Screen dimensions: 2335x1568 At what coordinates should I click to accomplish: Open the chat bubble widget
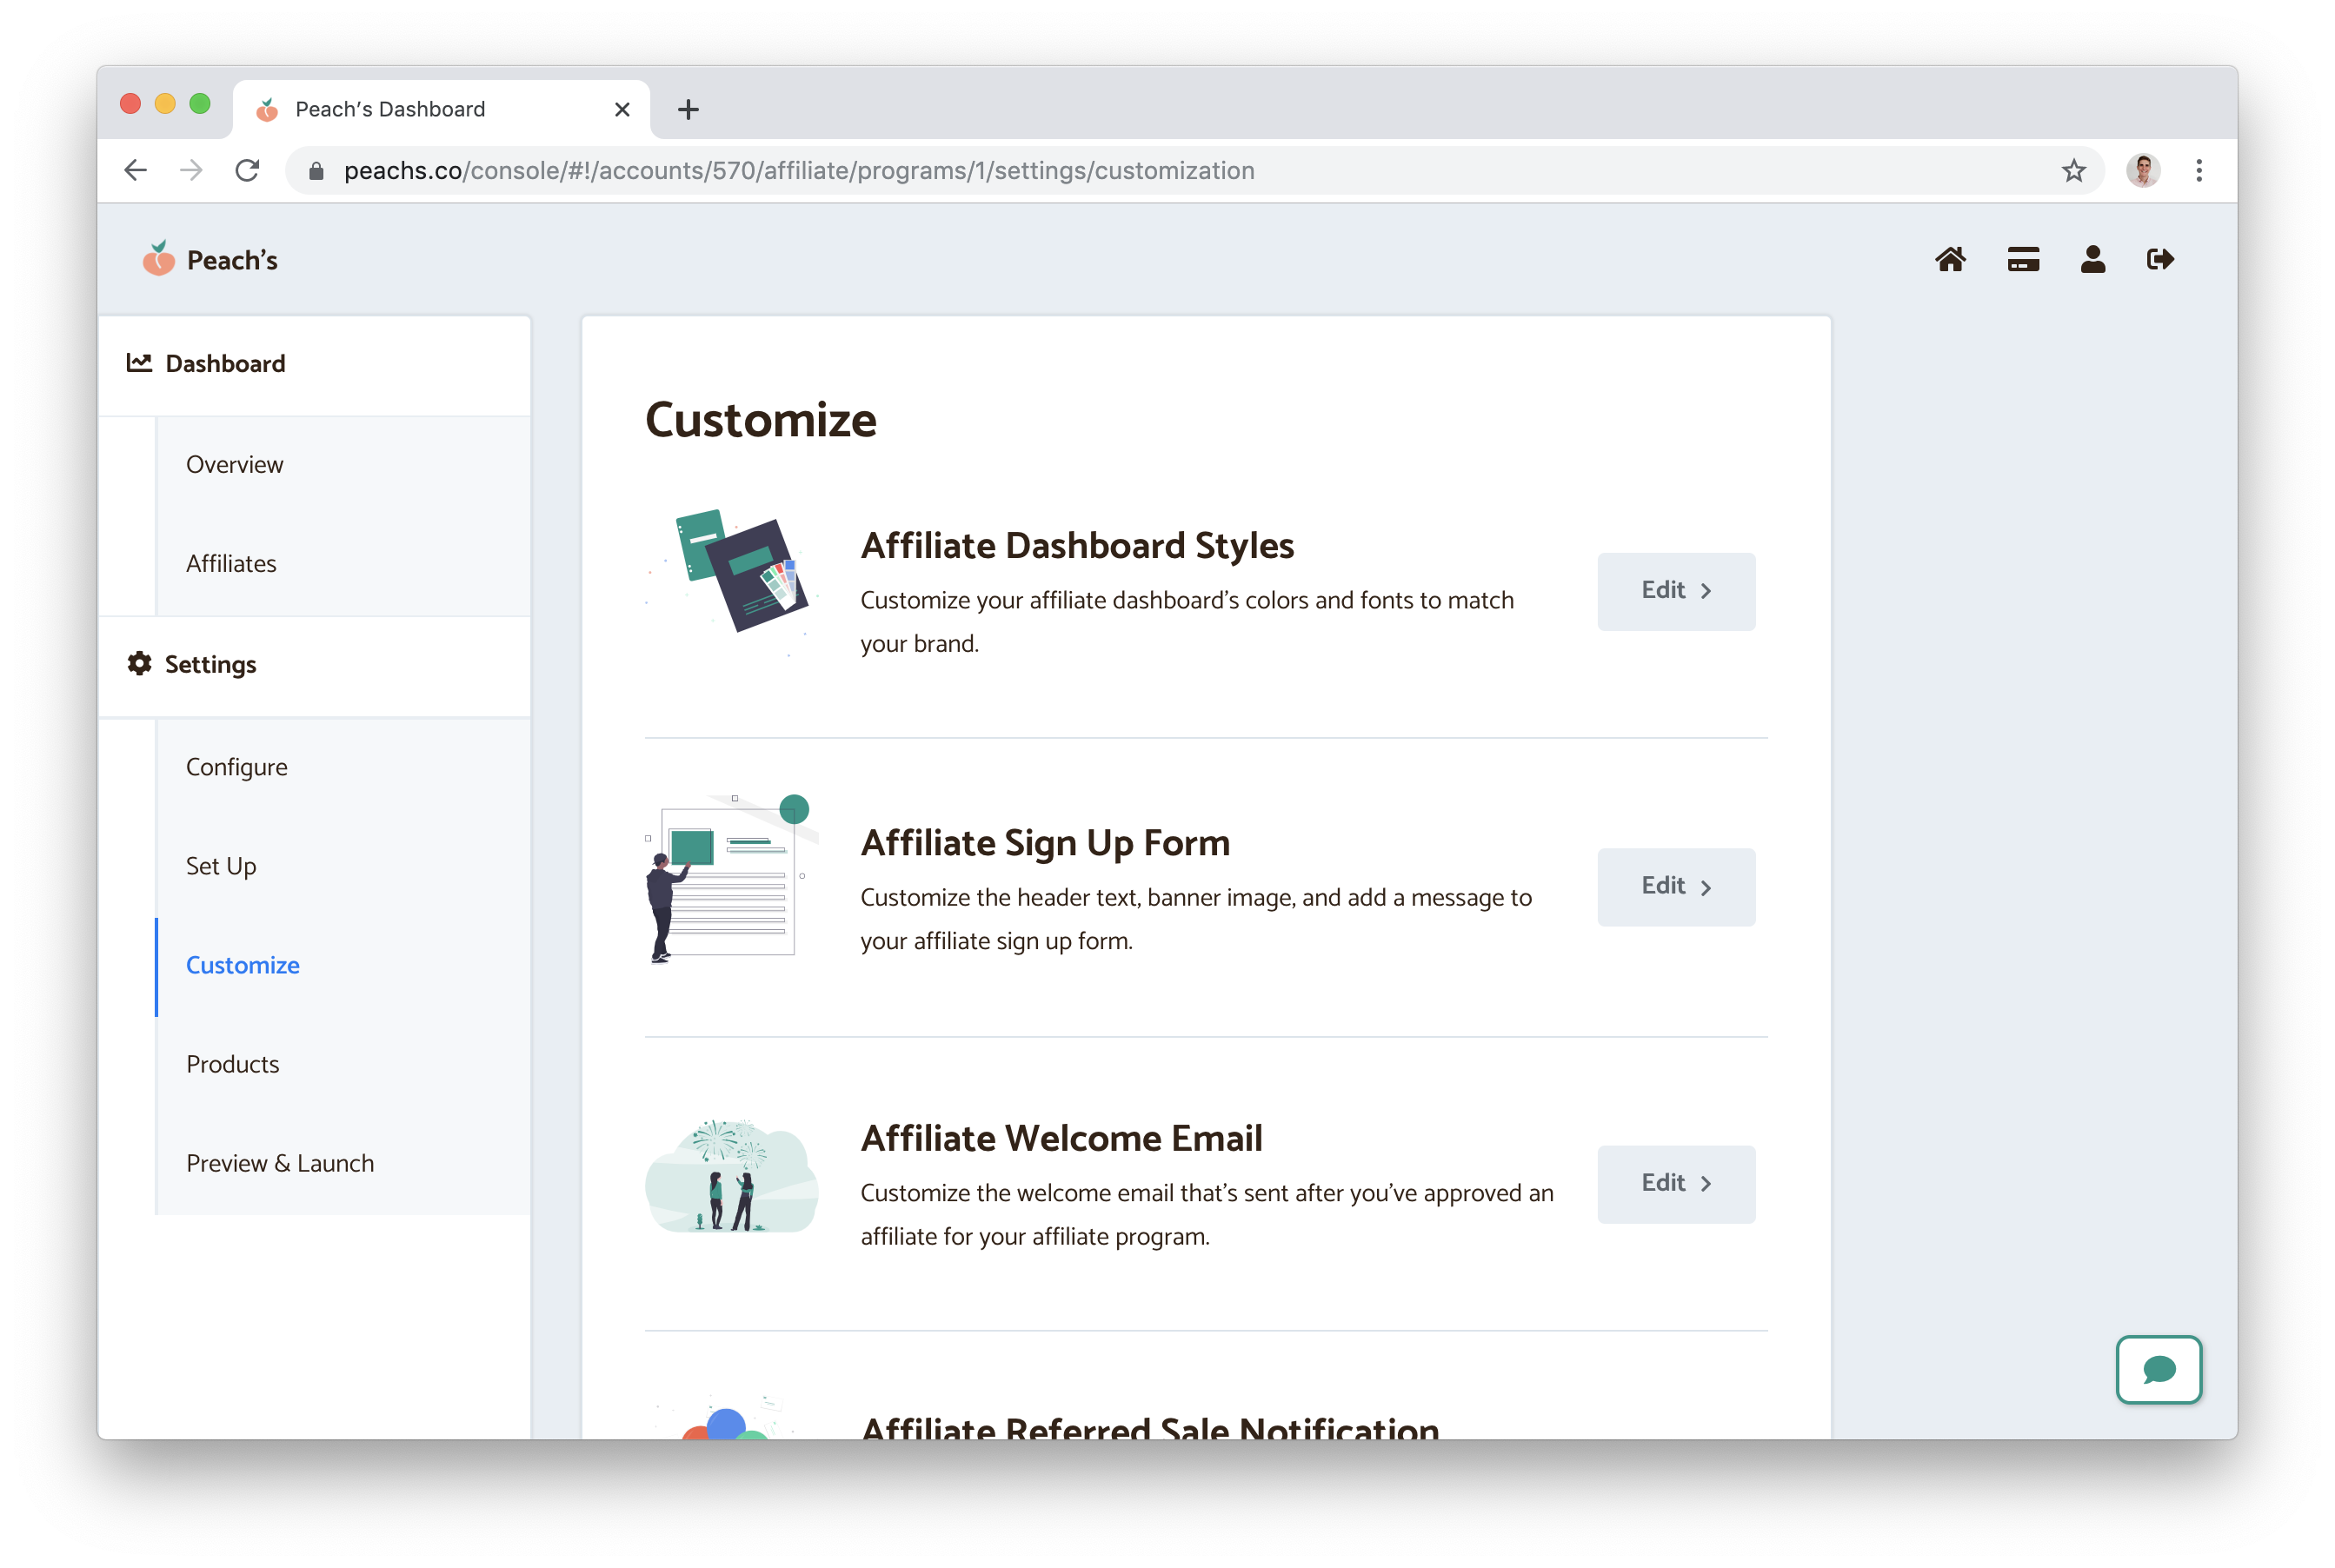[2158, 1369]
